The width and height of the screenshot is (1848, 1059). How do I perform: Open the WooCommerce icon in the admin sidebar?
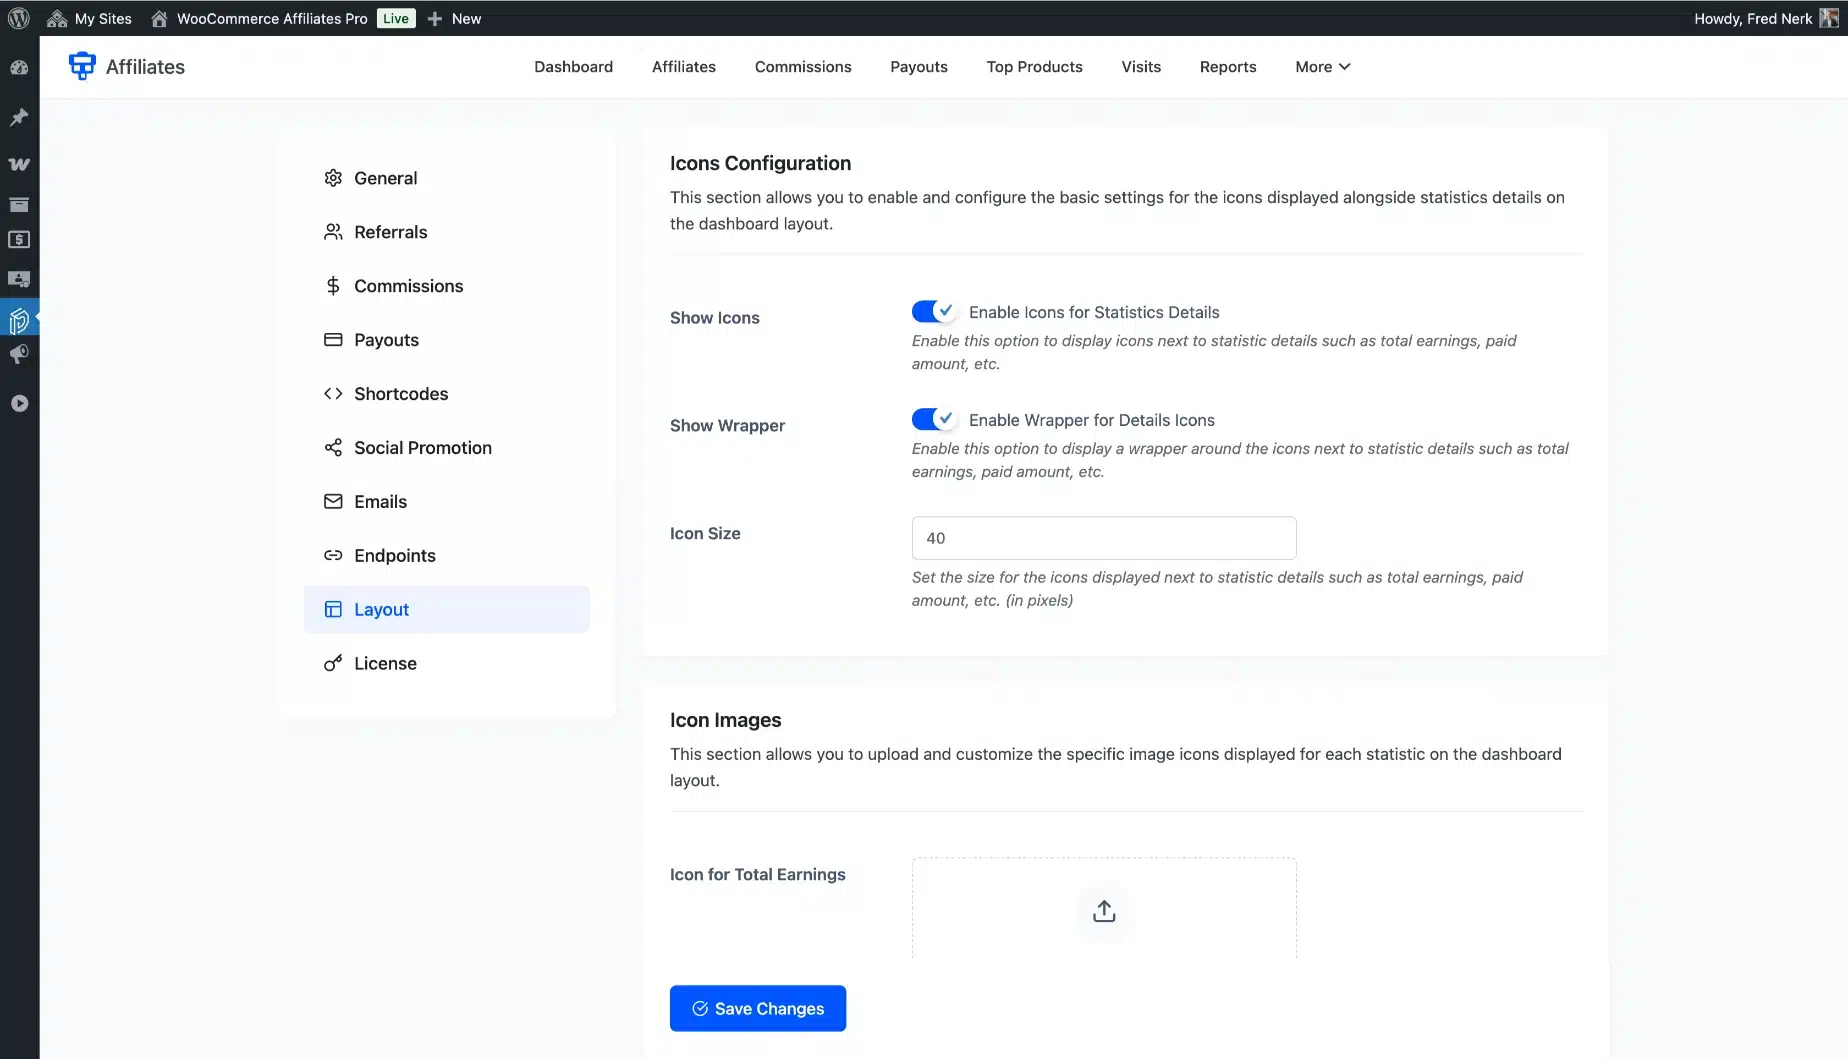19,164
